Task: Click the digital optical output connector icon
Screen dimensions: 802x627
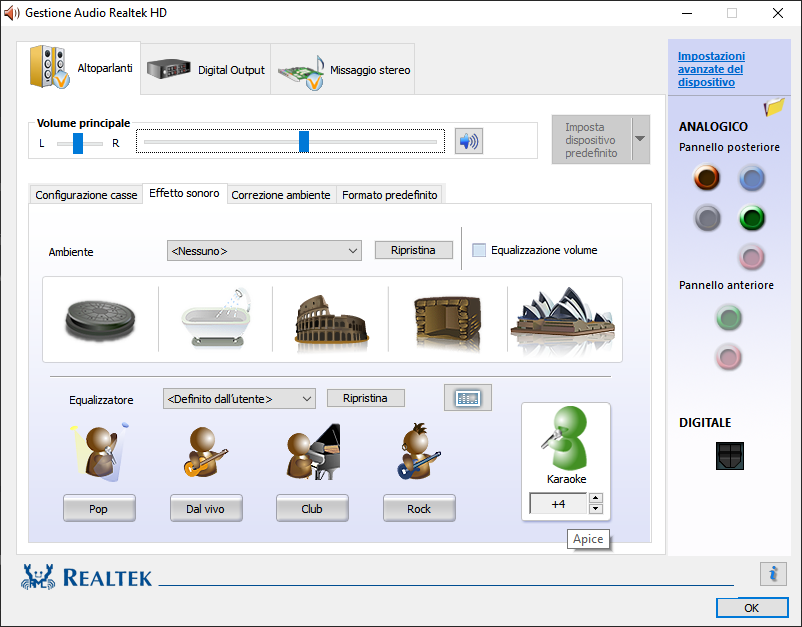Action: coord(730,456)
